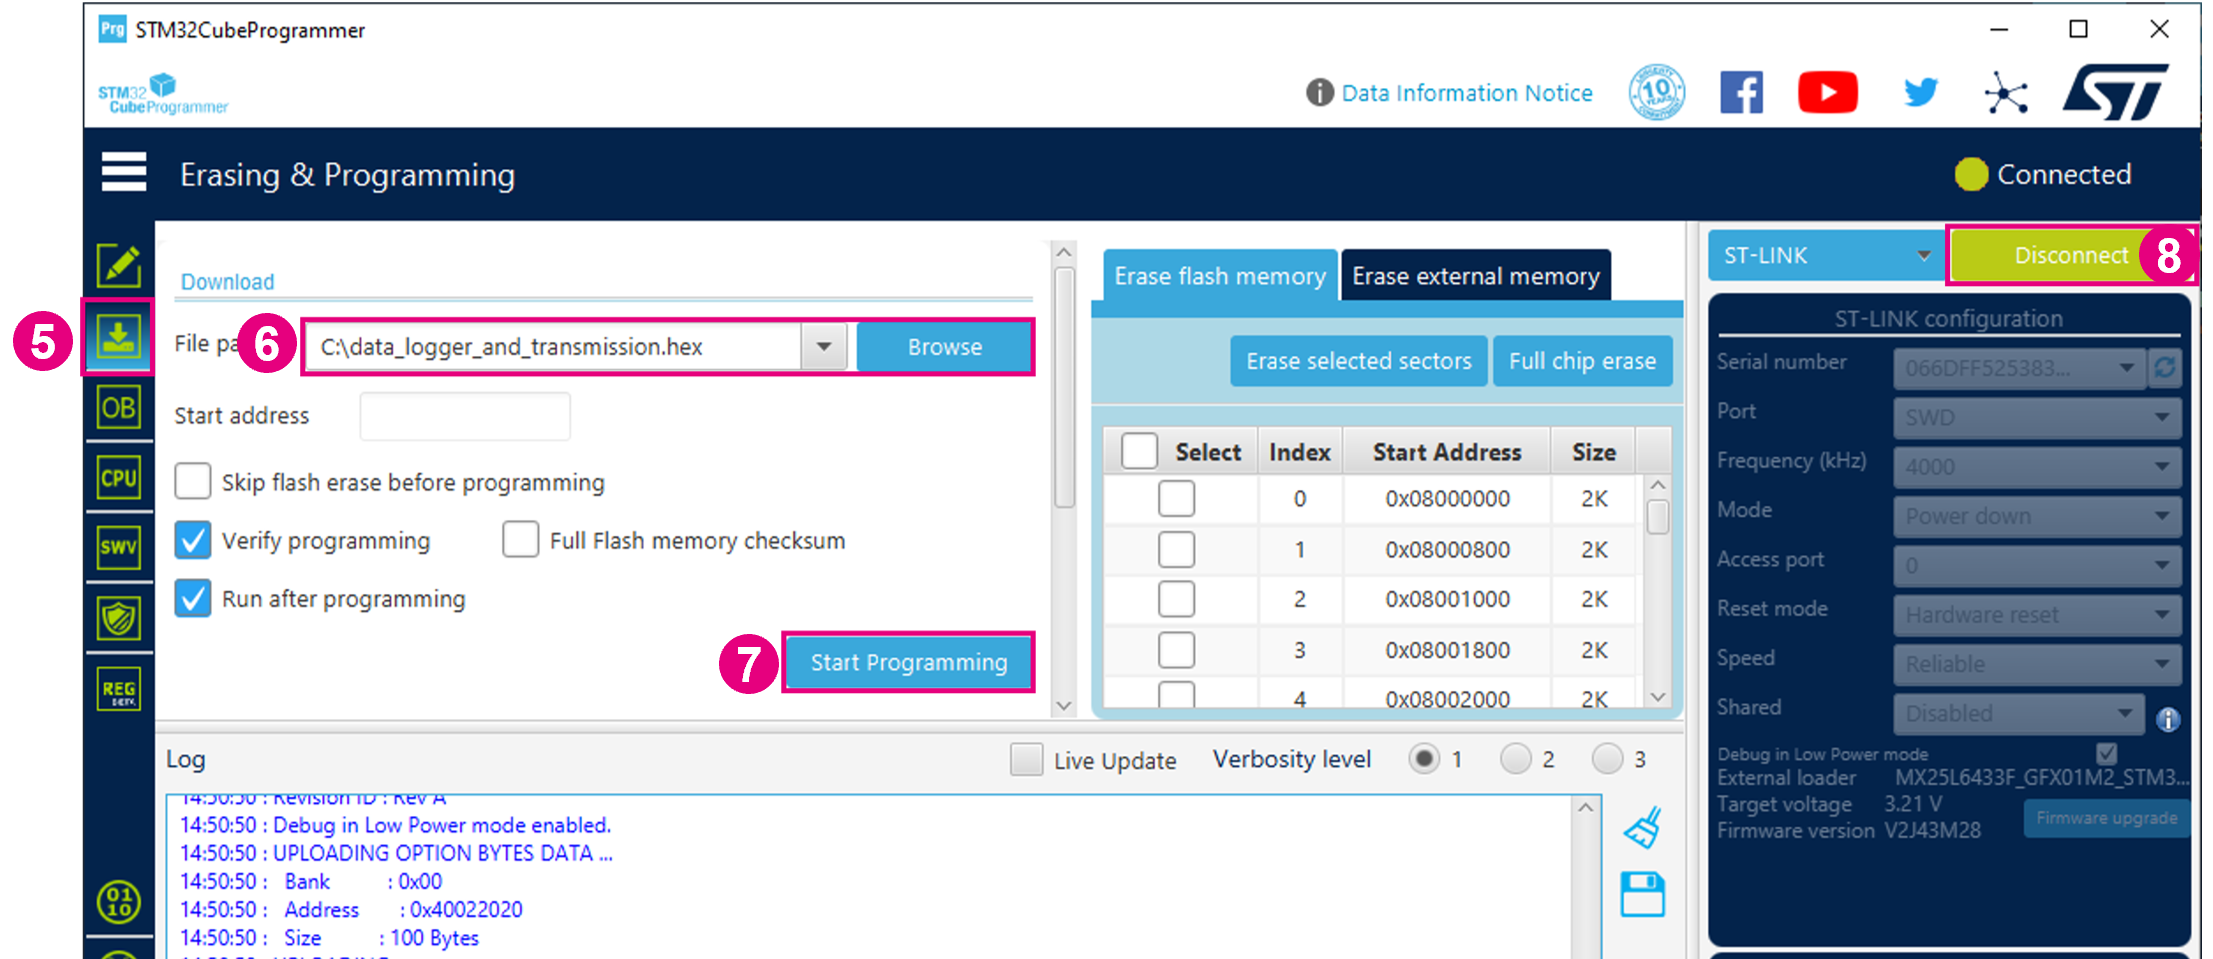Switch to Erase flash memory tab
2213x959 pixels.
click(1220, 275)
